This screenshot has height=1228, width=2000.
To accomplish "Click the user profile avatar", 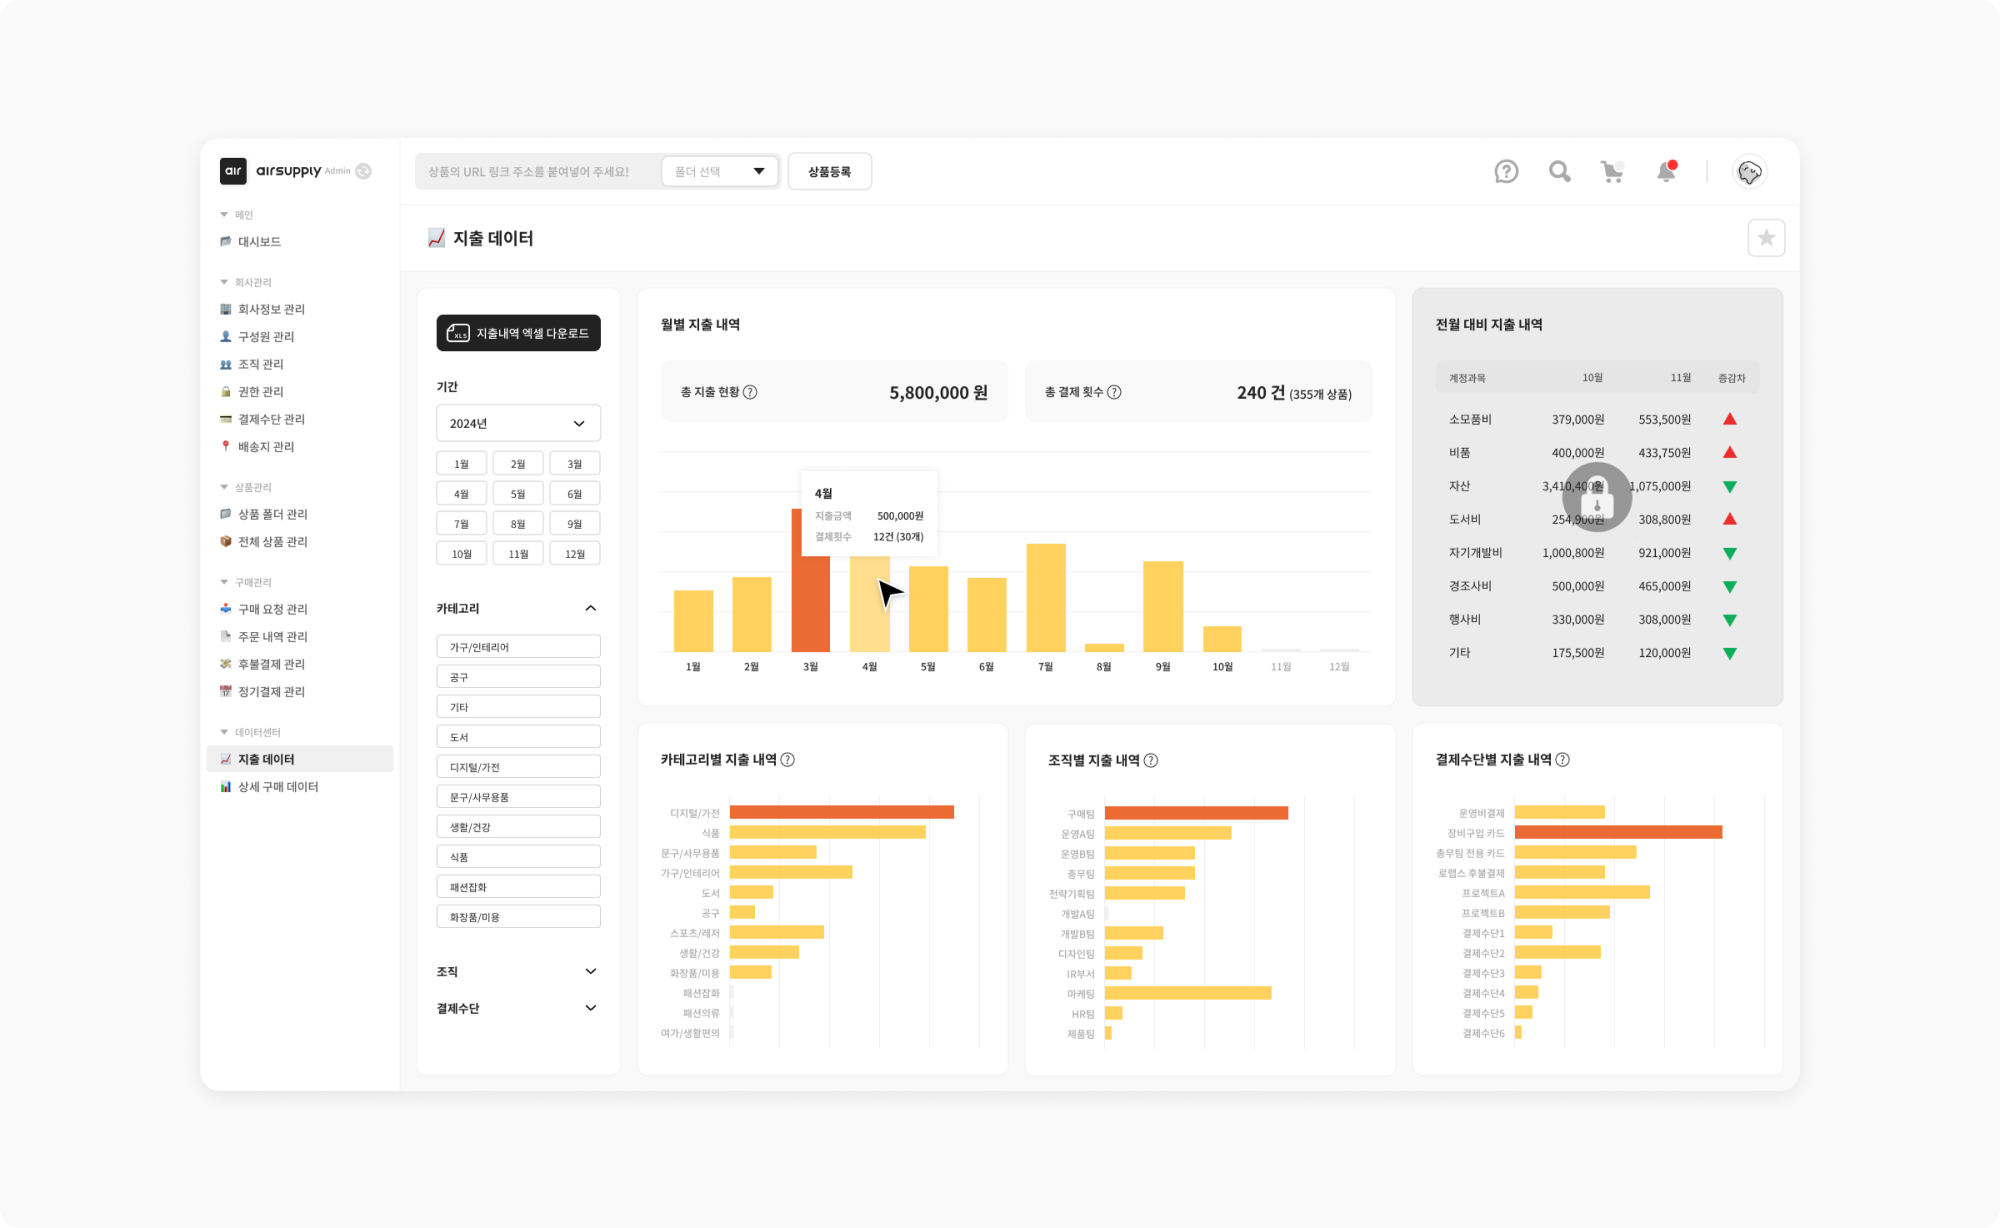I will (1749, 172).
